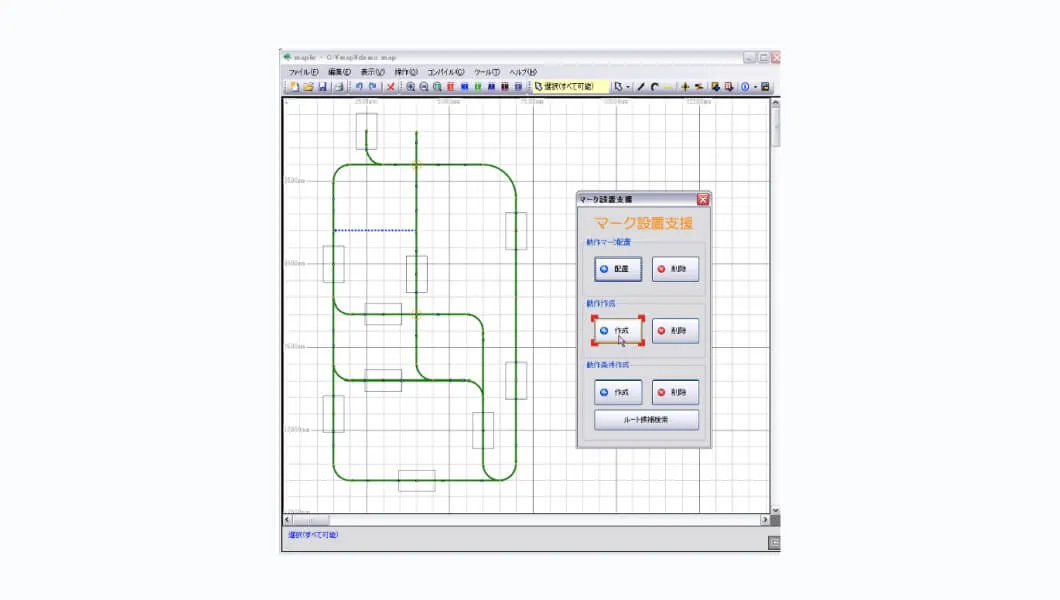Save the map using the floppy disk icon
Screen dimensions: 1060x600
tap(322, 87)
